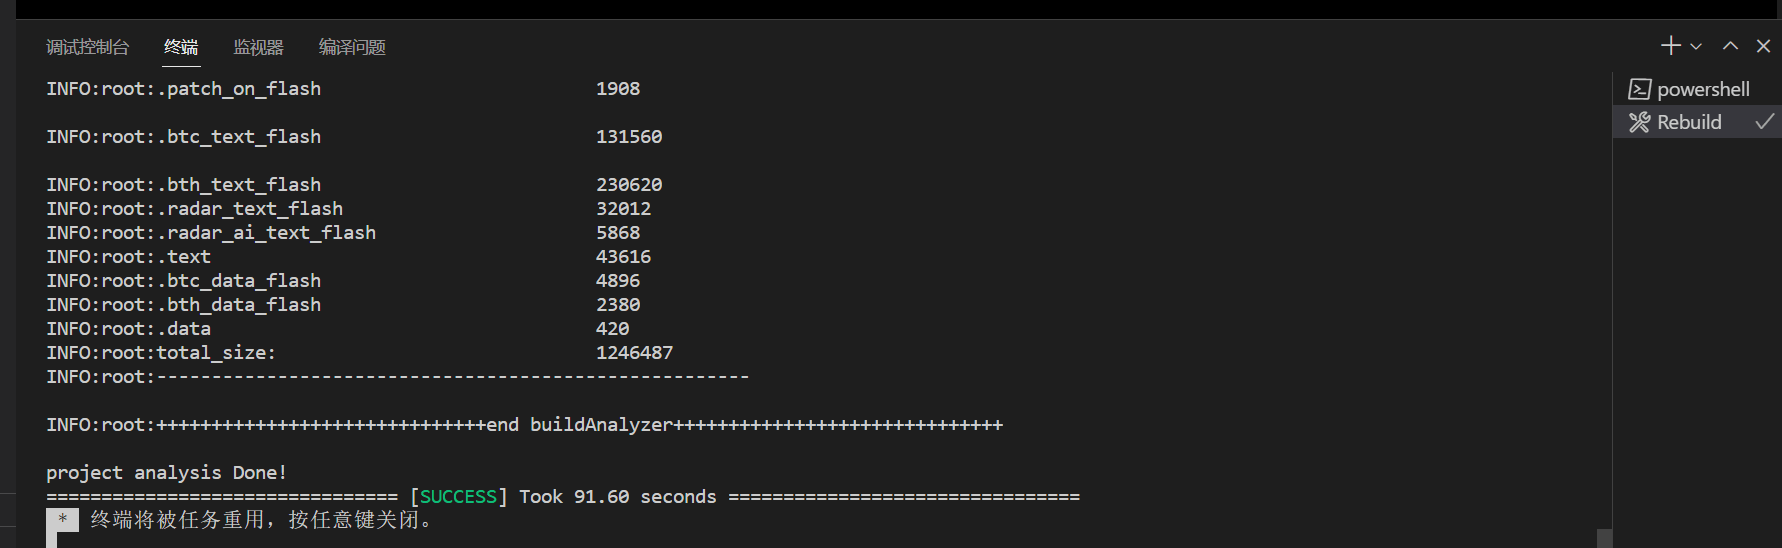The width and height of the screenshot is (1782, 548).
Task: Click the Rebuild wrench tools icon
Action: [1639, 122]
